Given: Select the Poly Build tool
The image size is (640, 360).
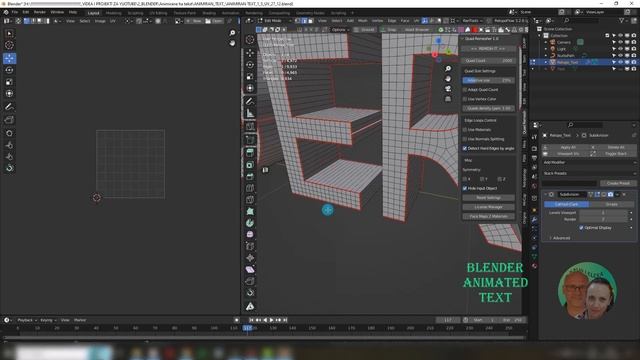Looking at the screenshot, I should pyautogui.click(x=250, y=211).
